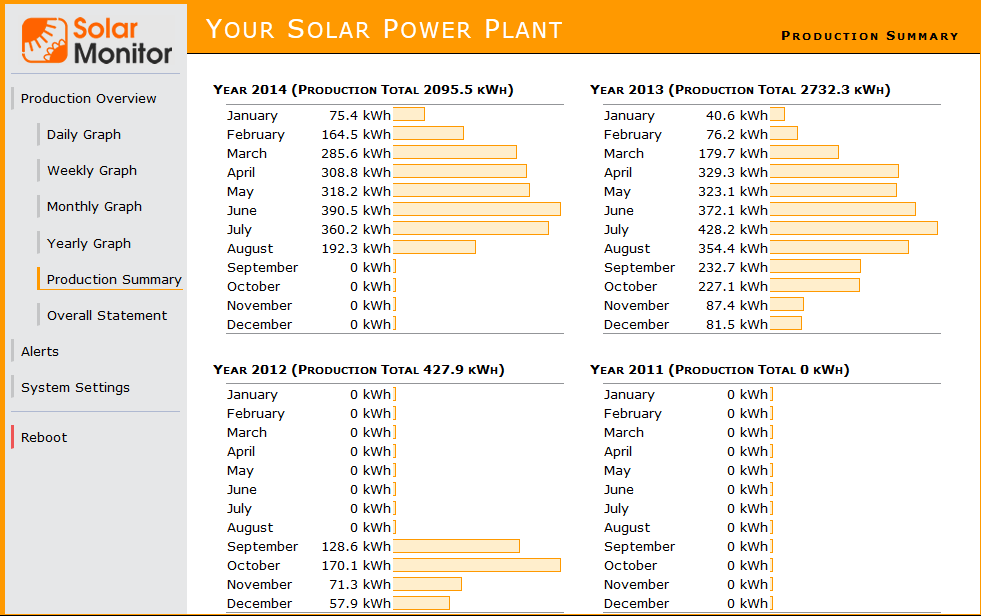Select Production Summary sidebar item

click(113, 279)
